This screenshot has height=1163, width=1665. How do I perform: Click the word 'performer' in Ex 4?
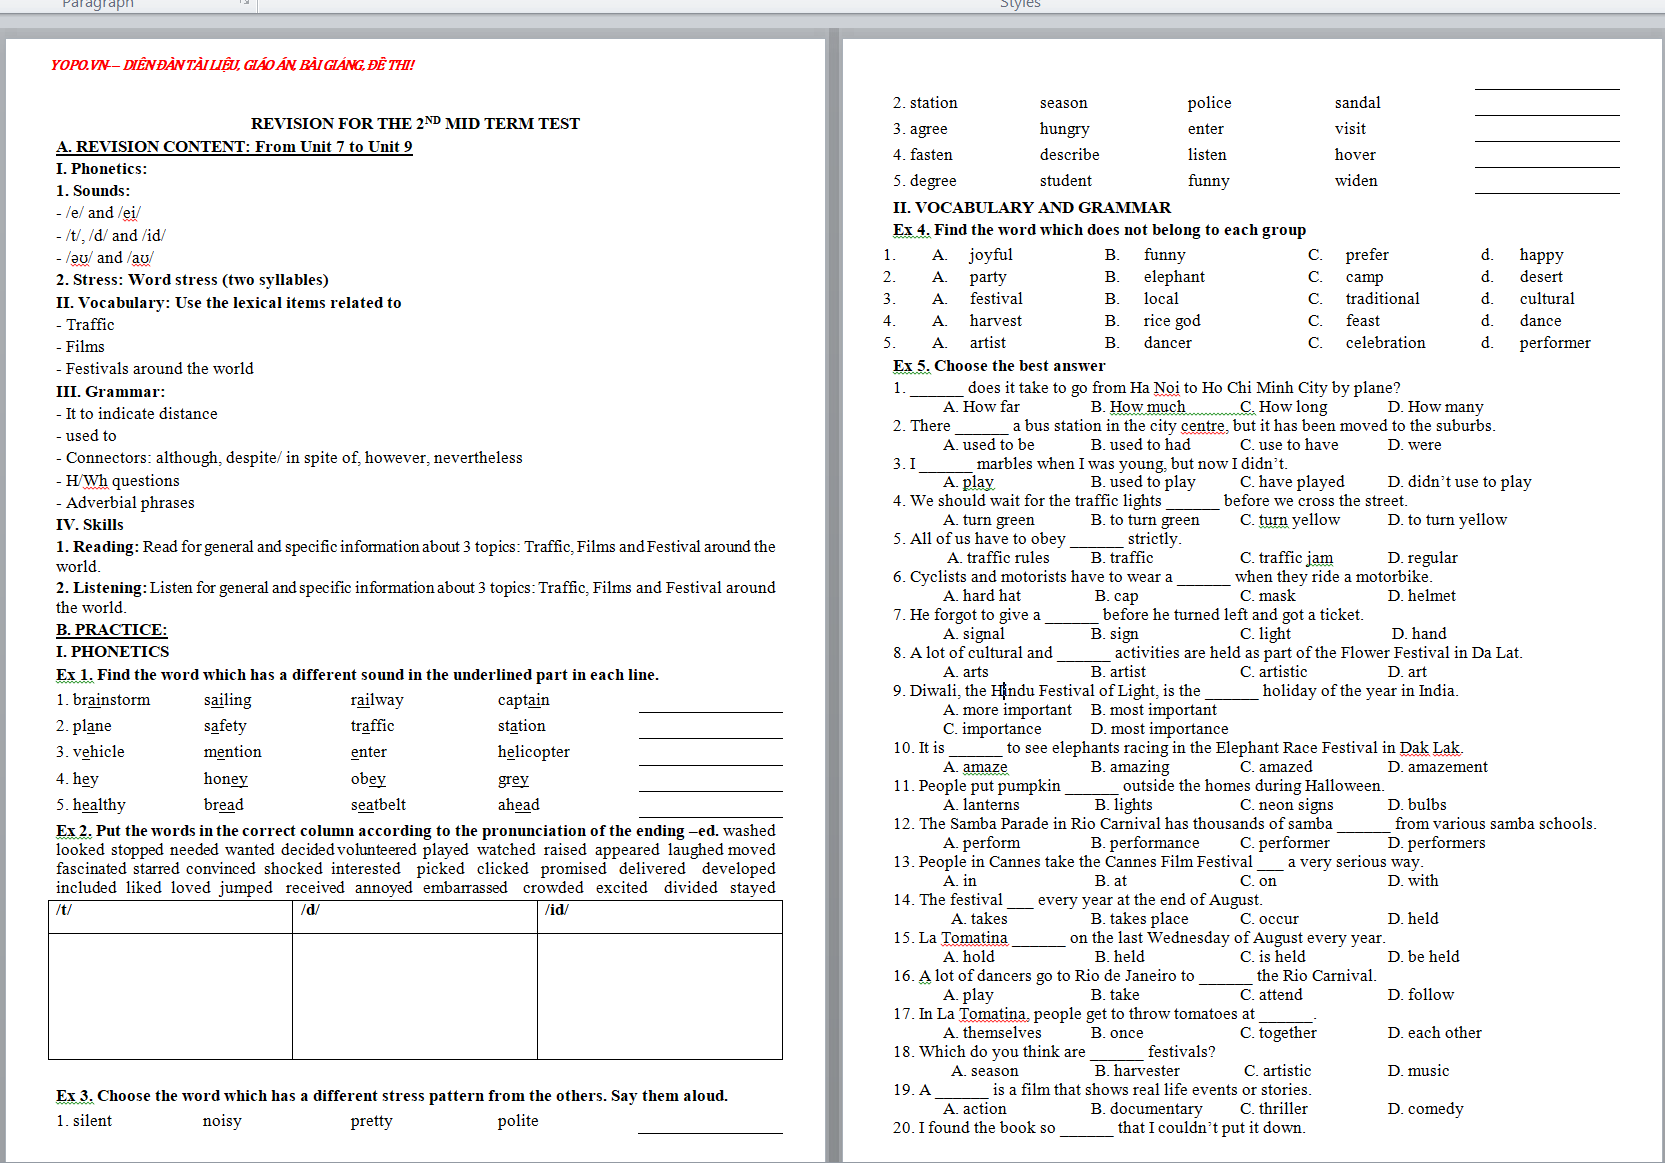point(1554,342)
